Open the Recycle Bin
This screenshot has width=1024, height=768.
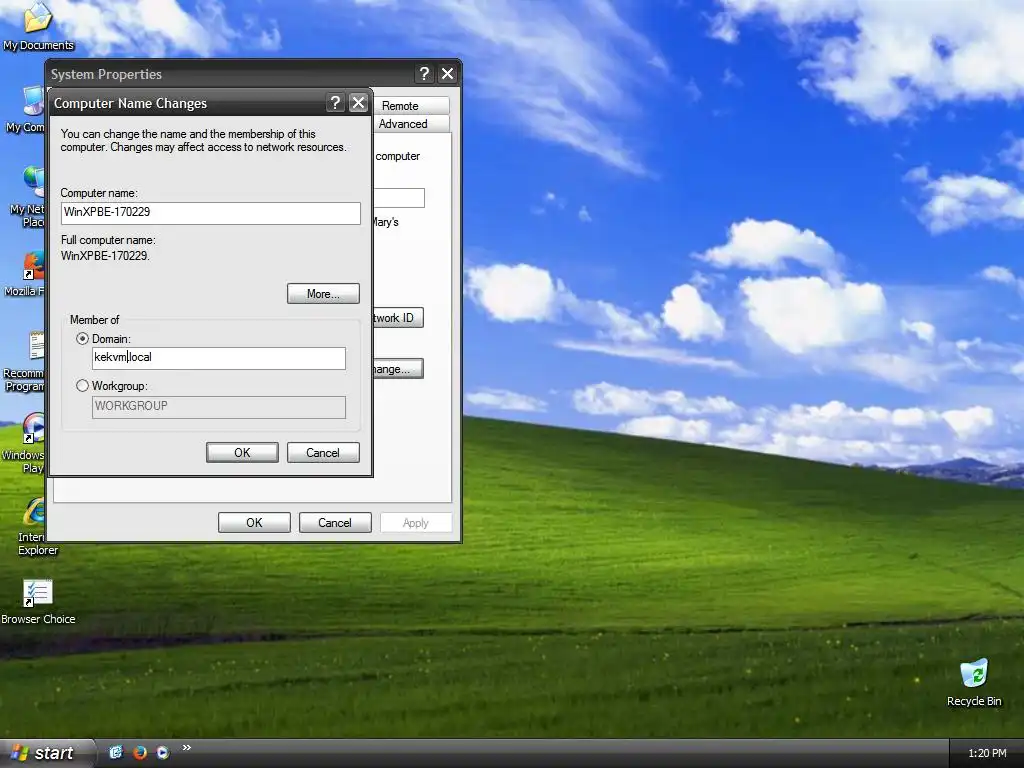(x=974, y=682)
